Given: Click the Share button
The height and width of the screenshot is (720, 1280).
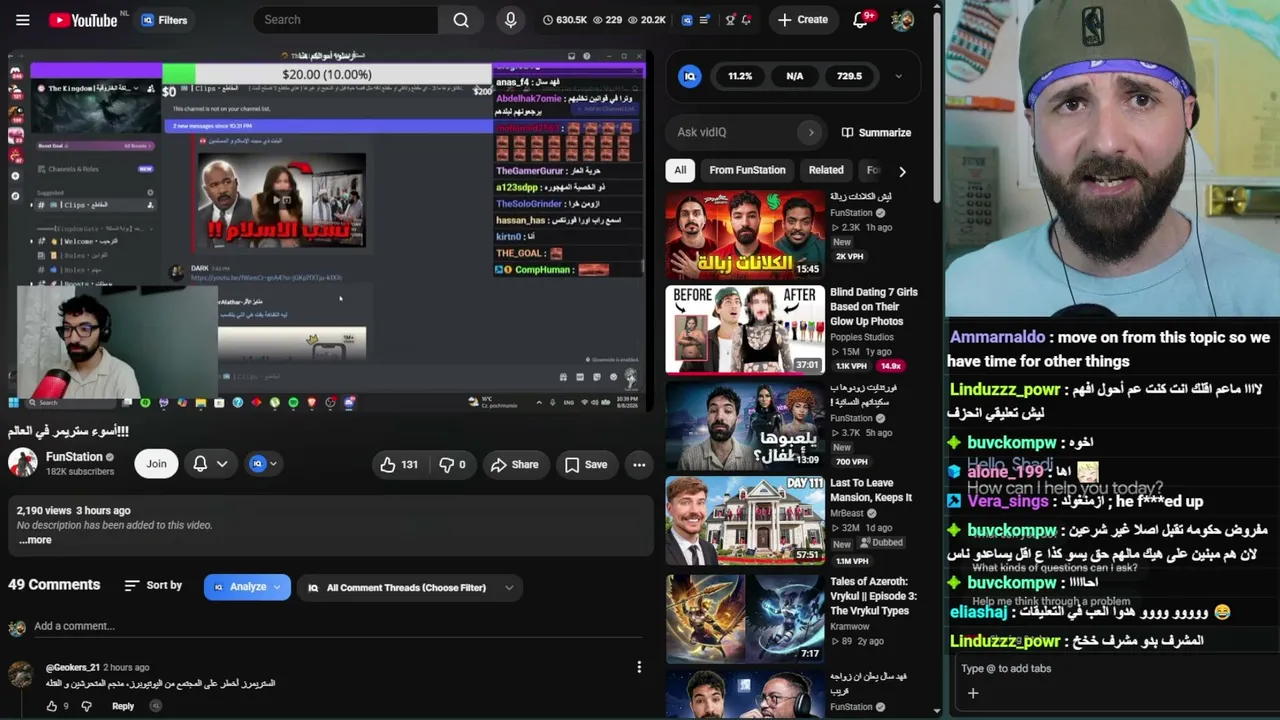Looking at the screenshot, I should pyautogui.click(x=515, y=464).
